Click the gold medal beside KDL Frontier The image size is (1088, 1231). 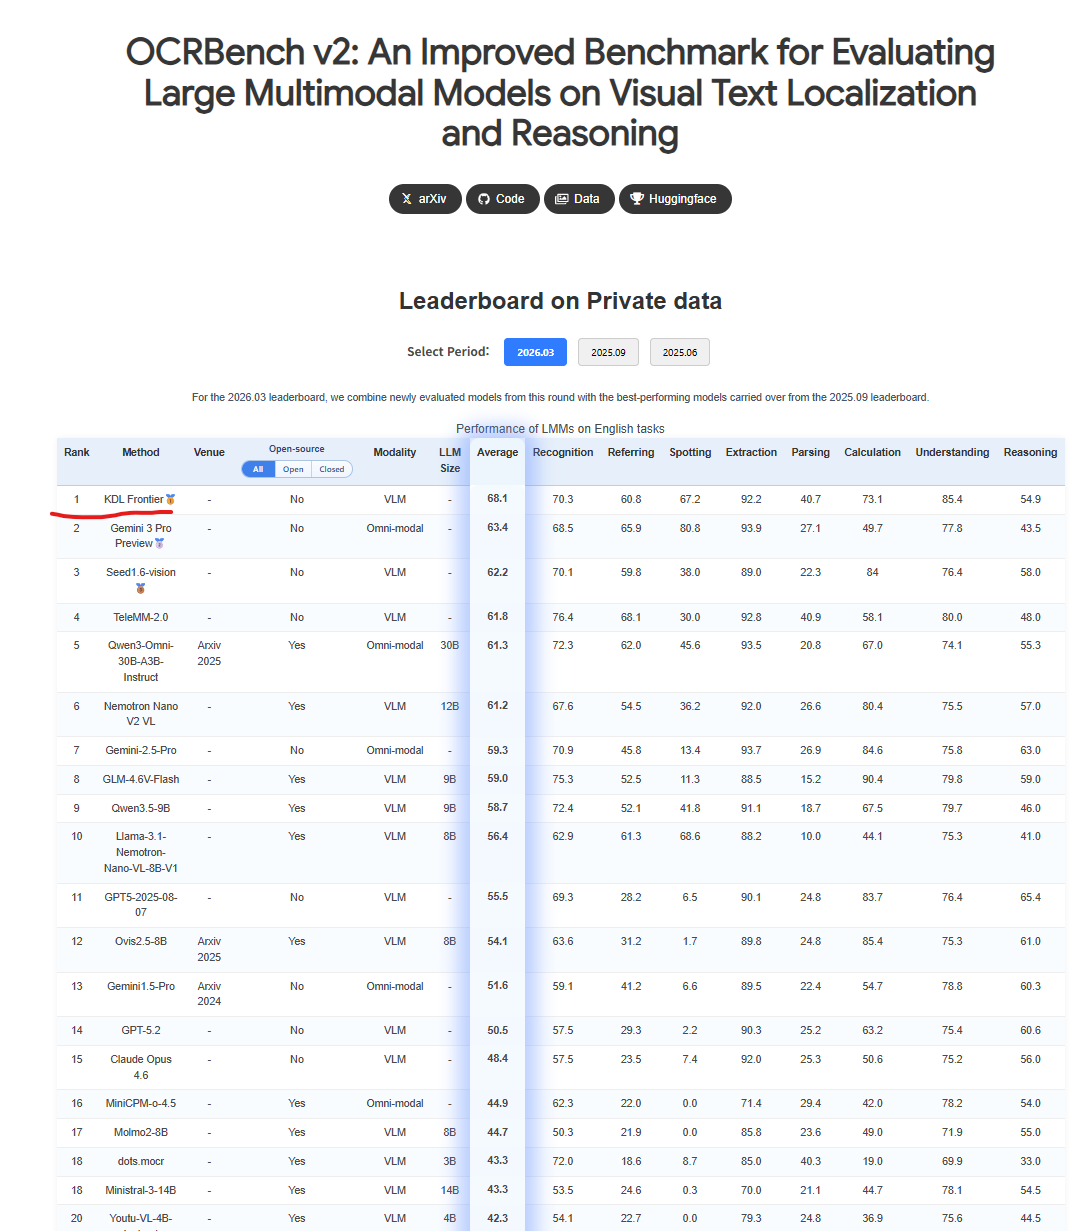pos(171,499)
